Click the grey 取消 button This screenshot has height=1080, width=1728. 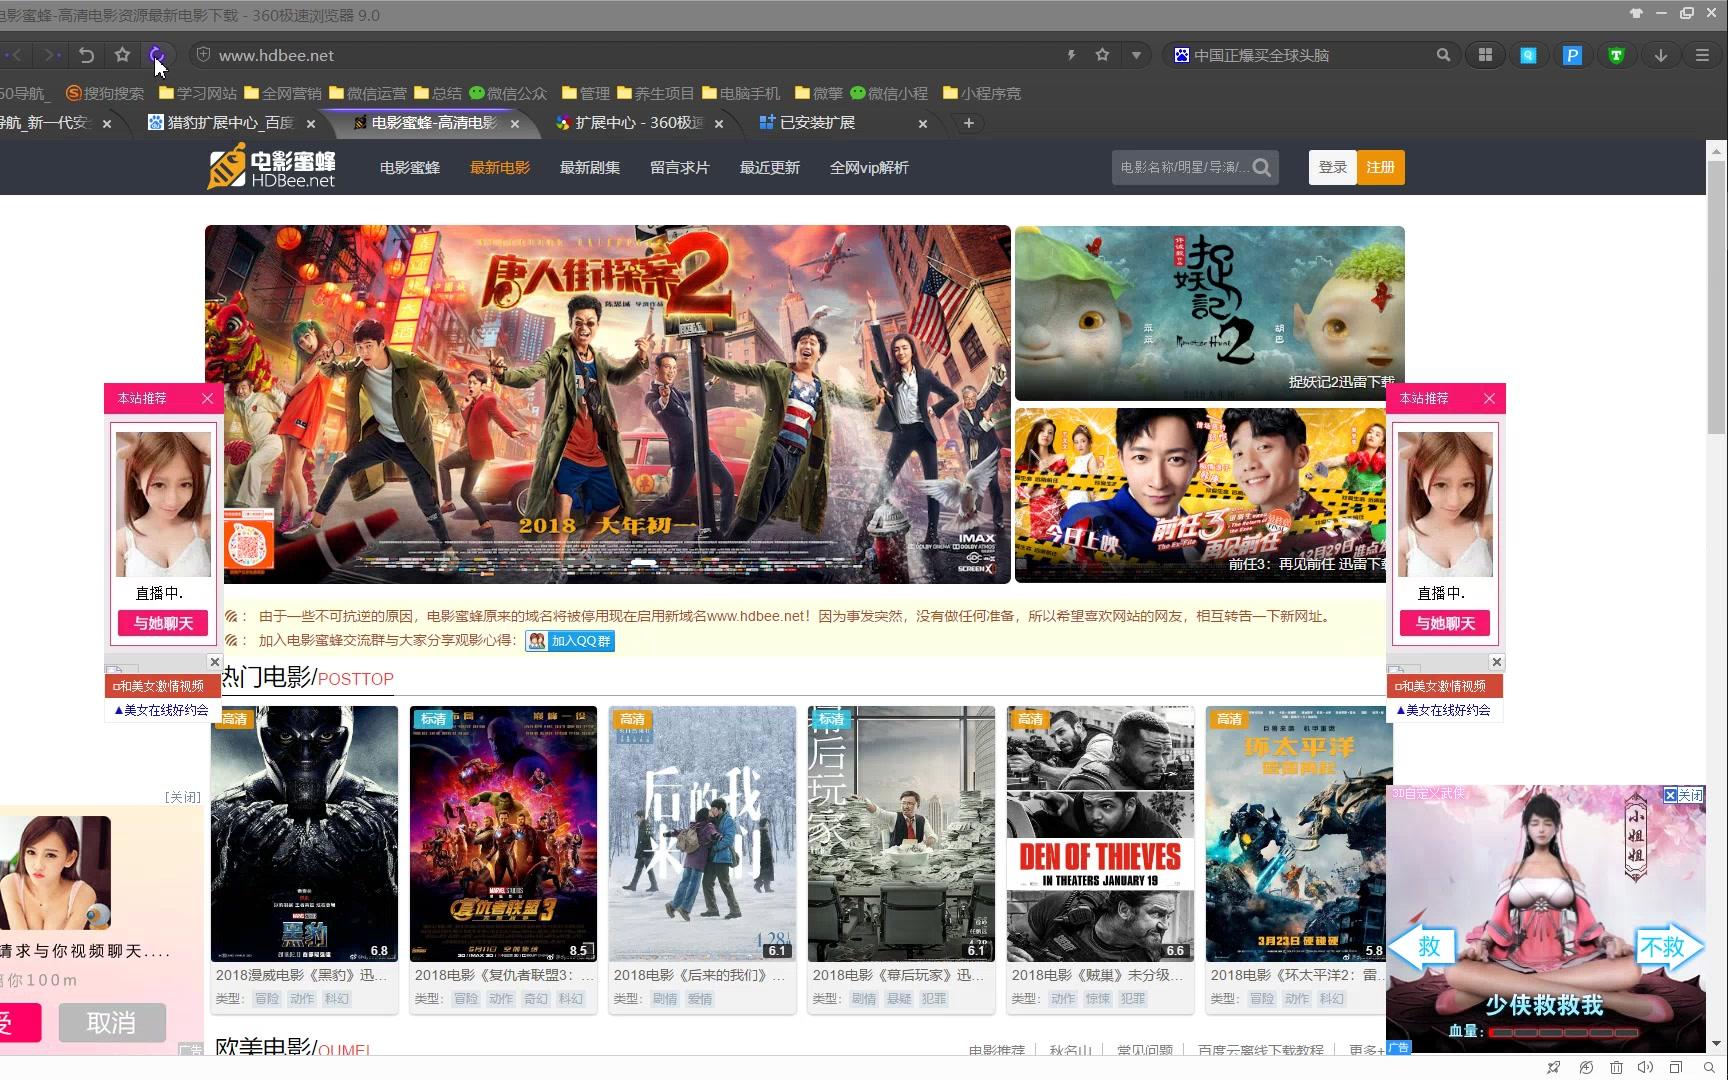[x=112, y=1023]
